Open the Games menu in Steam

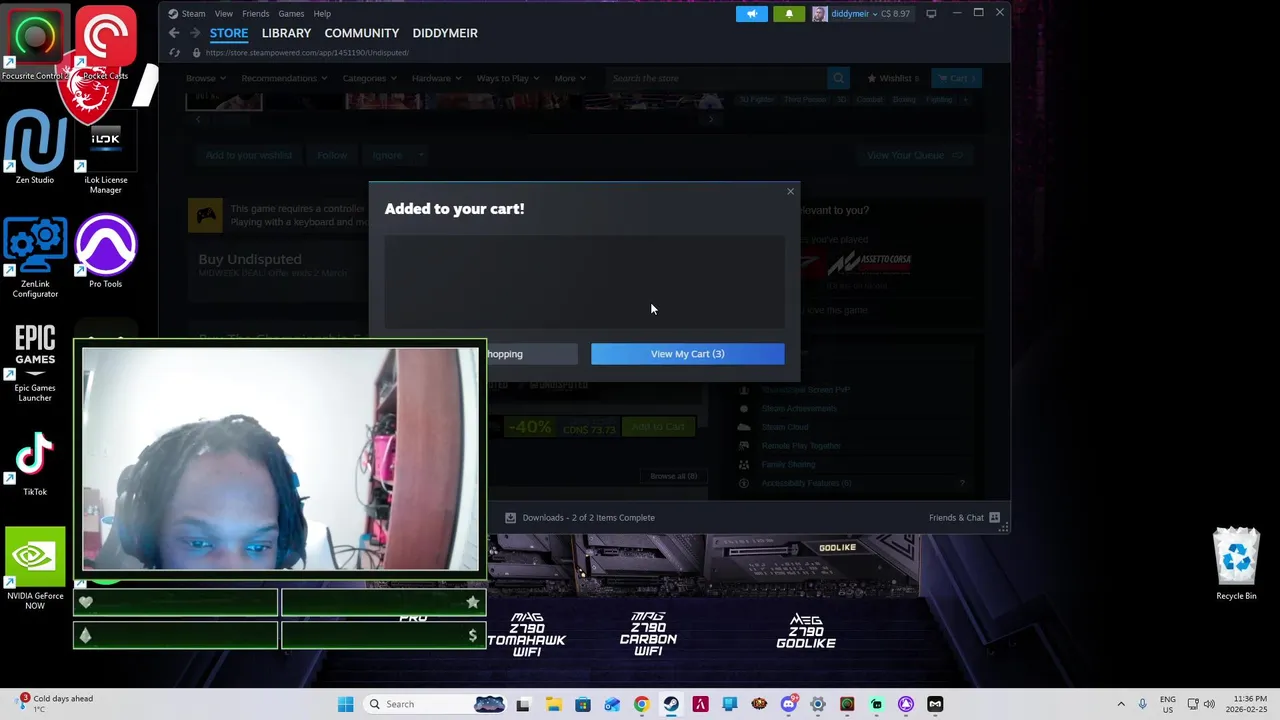291,14
